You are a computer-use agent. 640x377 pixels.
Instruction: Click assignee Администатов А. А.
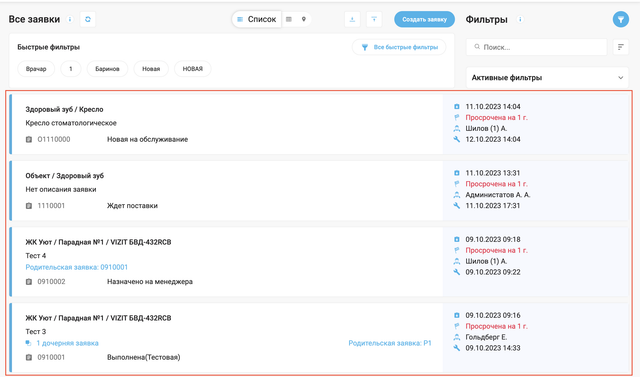click(x=498, y=195)
